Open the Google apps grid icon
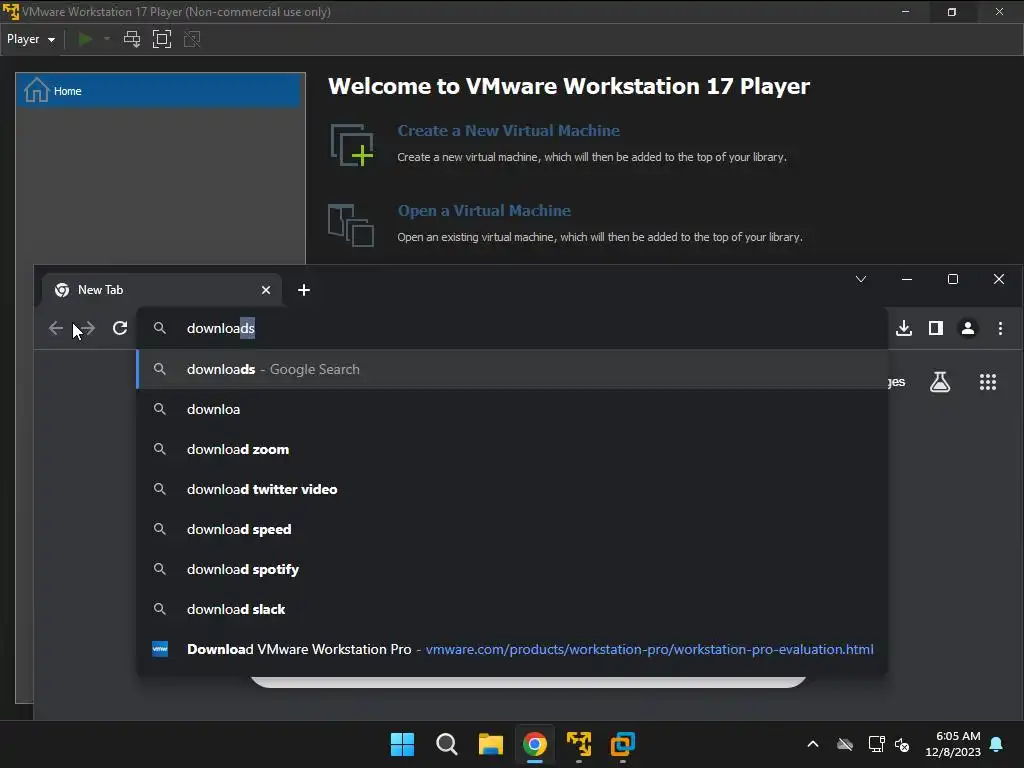The width and height of the screenshot is (1024, 768). 988,382
